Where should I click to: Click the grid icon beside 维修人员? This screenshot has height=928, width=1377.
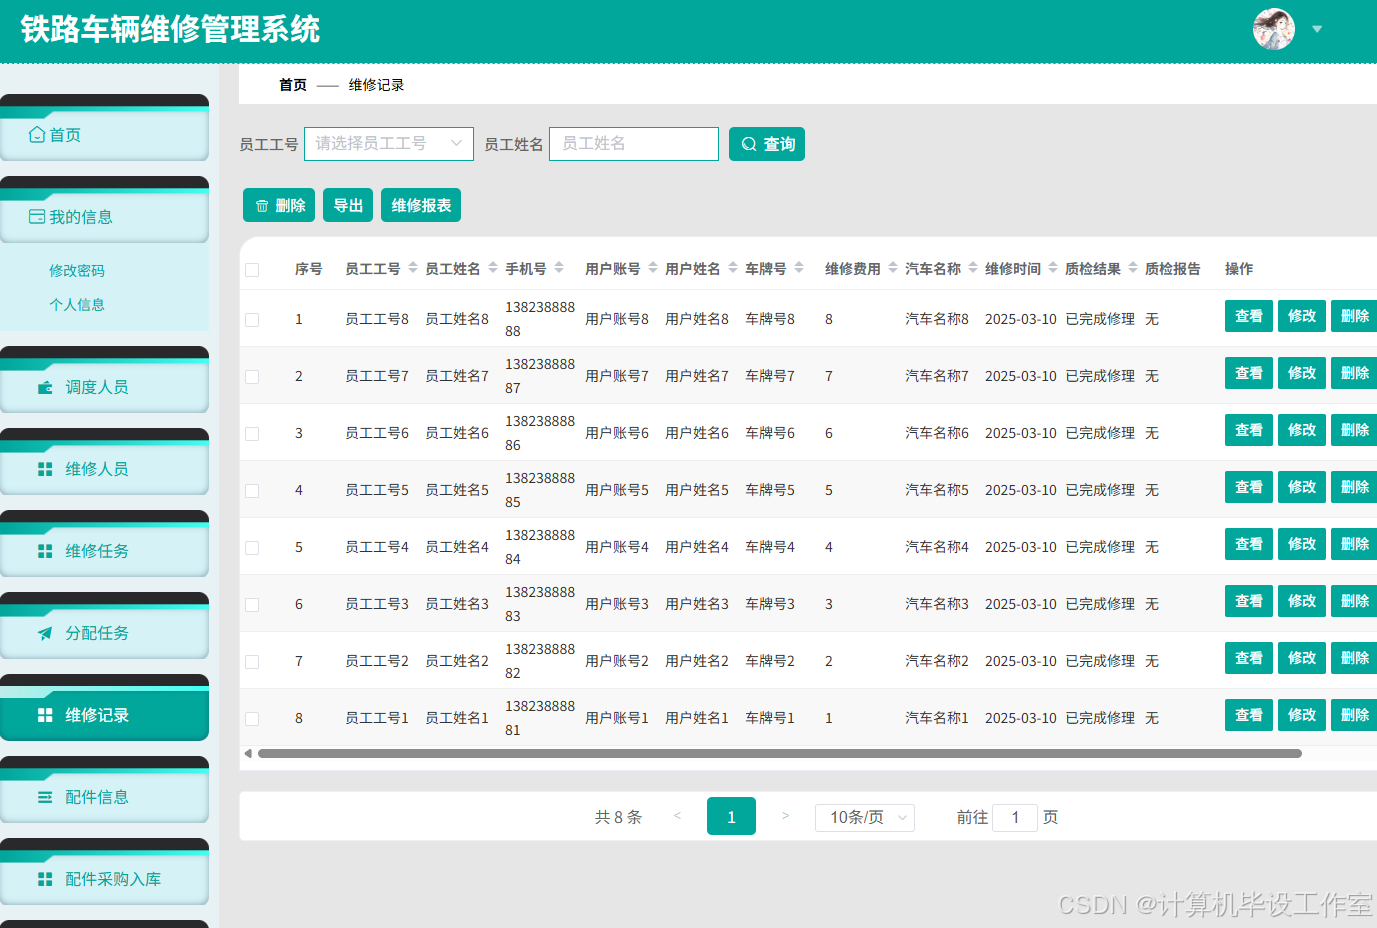(45, 469)
